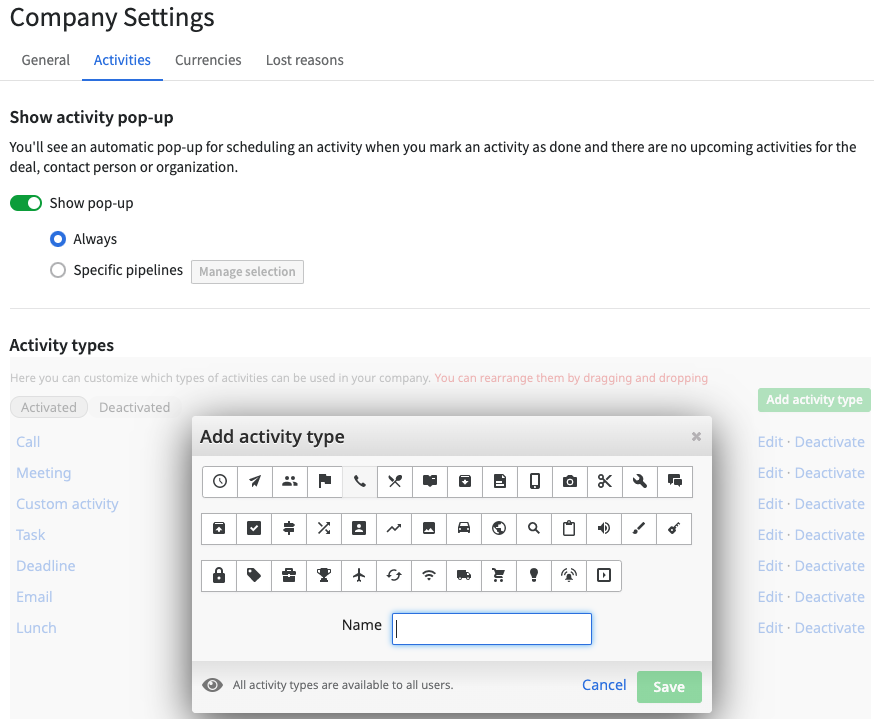The image size is (874, 719).
Task: Show the Deactivated activity types
Action: [x=134, y=407]
